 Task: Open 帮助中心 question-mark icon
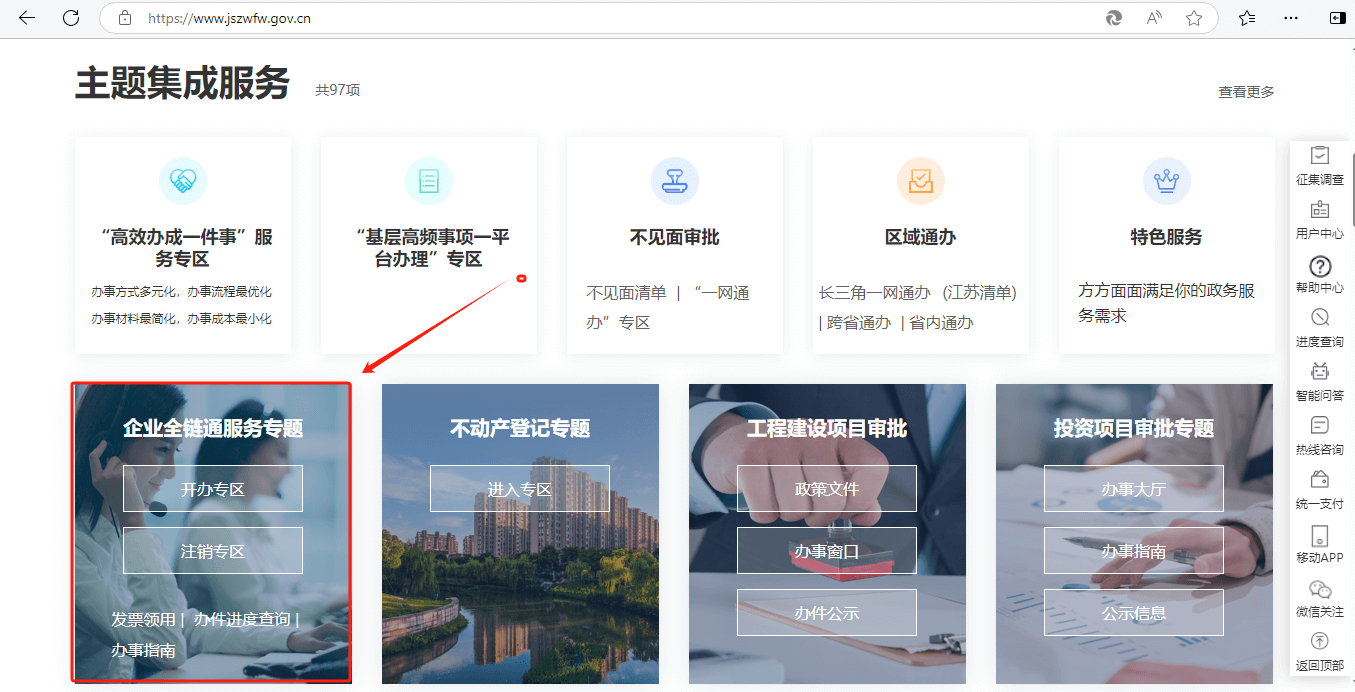[x=1320, y=266]
